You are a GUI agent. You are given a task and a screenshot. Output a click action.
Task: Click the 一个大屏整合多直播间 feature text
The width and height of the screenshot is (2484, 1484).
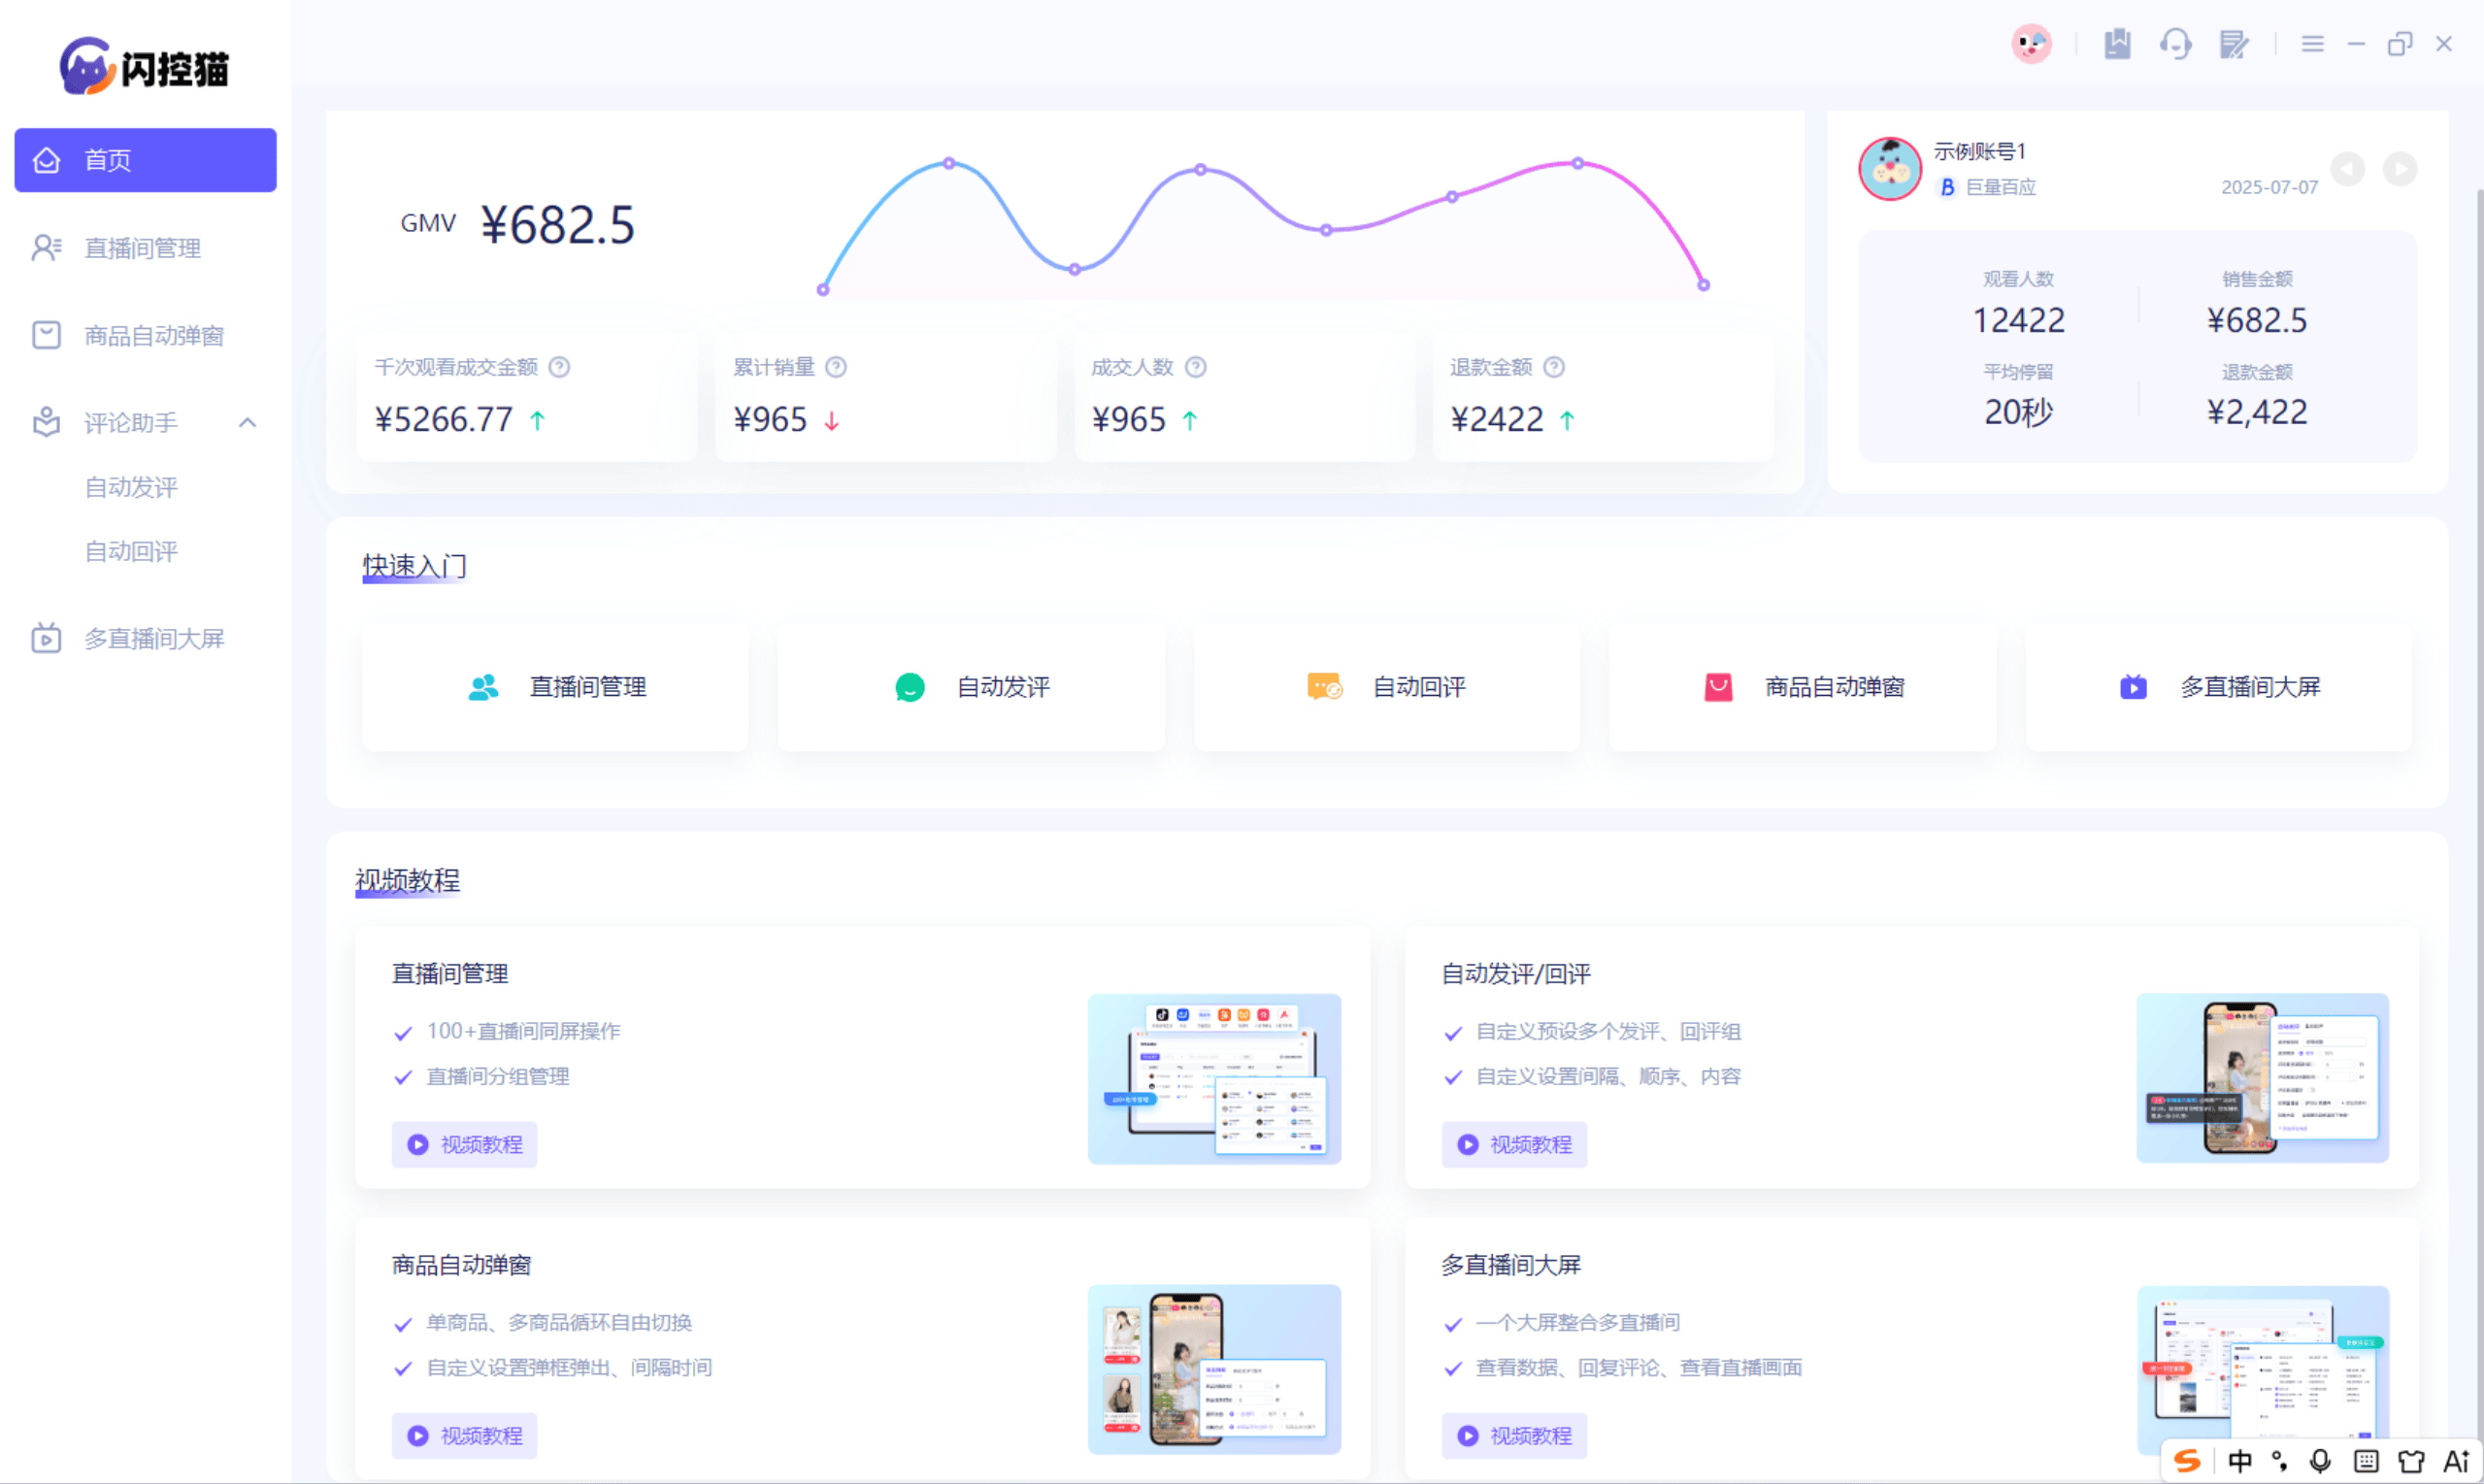(x=1577, y=1322)
